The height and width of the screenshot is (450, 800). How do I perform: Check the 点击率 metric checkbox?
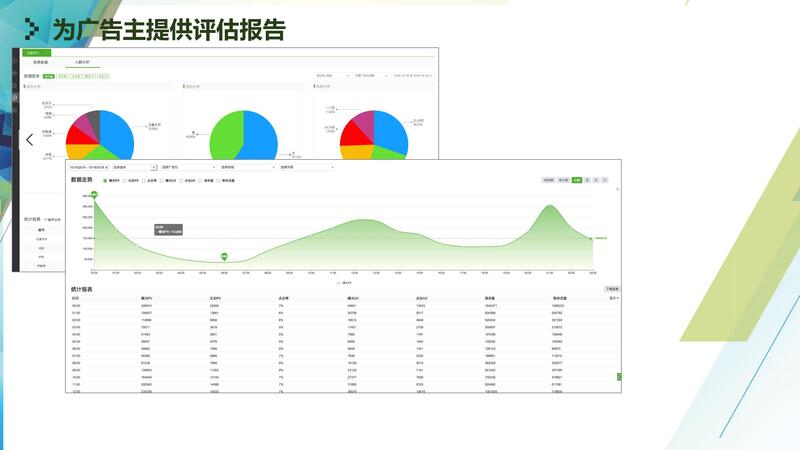coord(145,180)
